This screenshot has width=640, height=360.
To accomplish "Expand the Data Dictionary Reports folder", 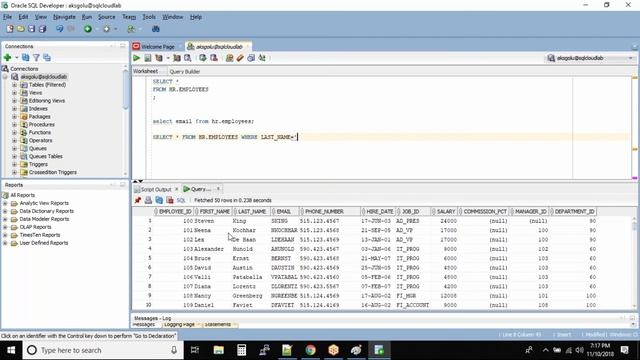I will 5,211.
